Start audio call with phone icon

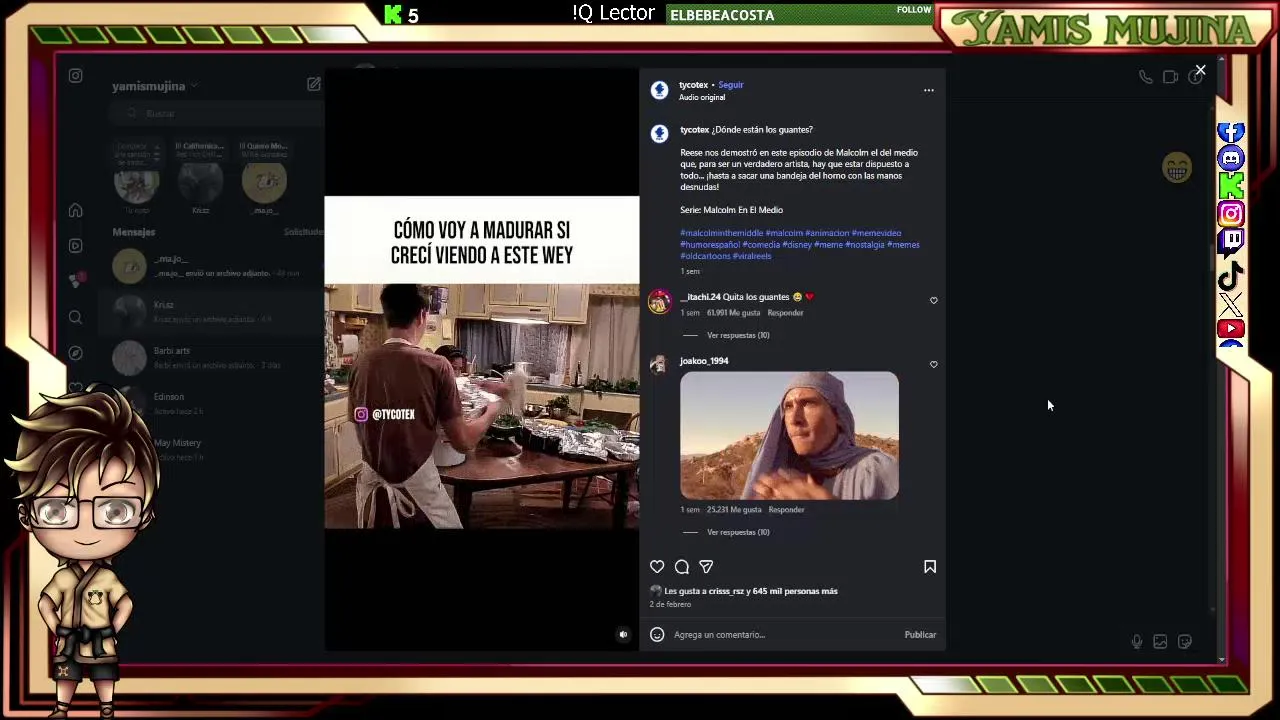pos(1145,77)
